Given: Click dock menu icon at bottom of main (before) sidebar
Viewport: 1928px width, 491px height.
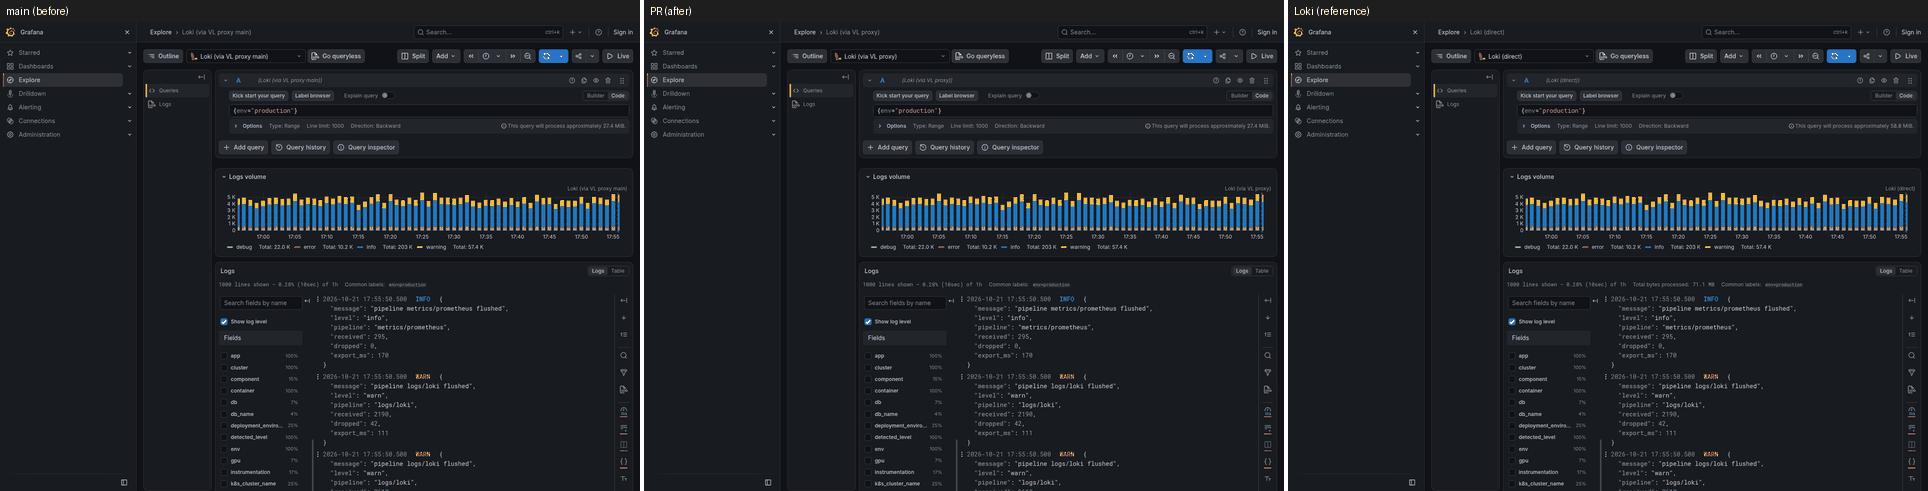Looking at the screenshot, I should click(x=124, y=482).
